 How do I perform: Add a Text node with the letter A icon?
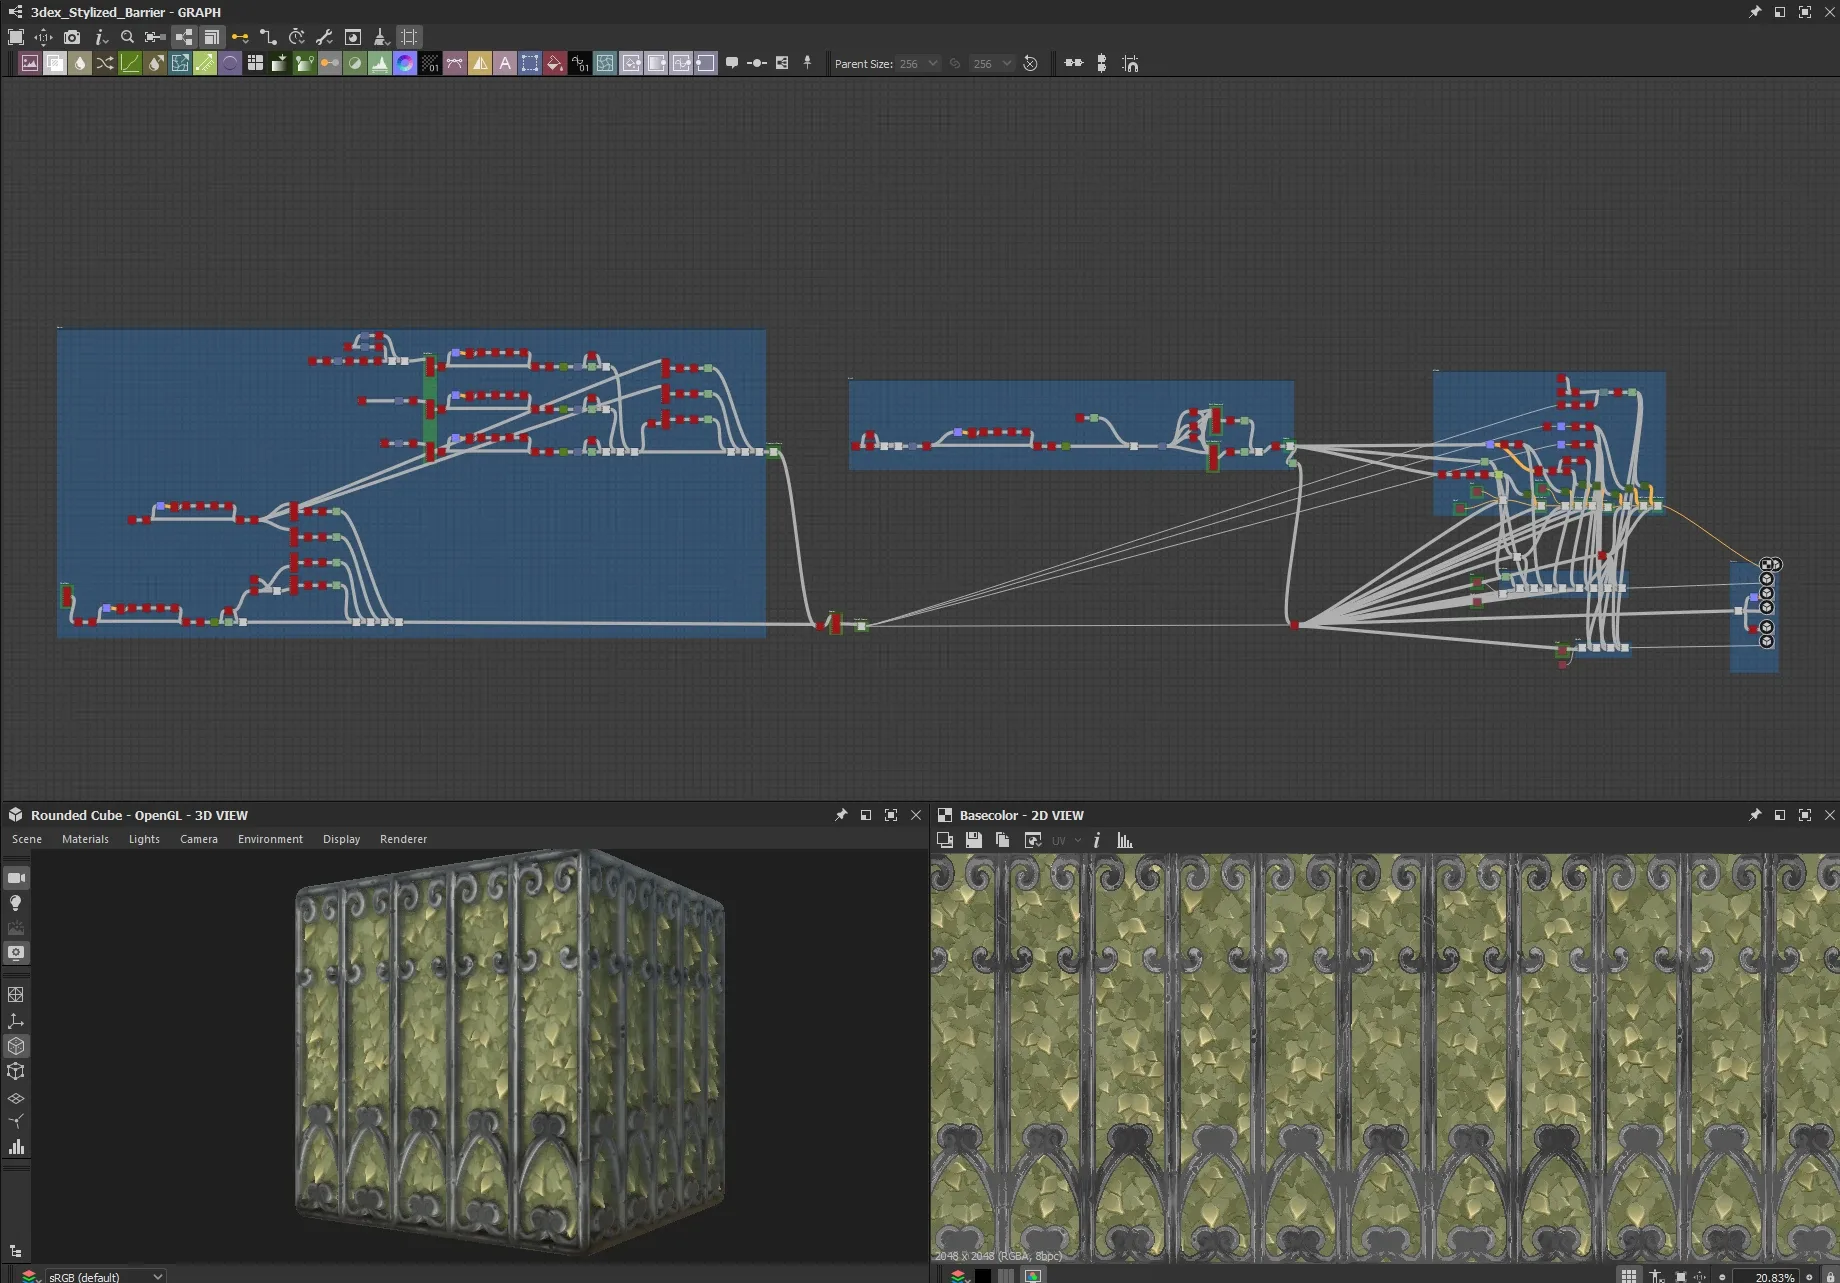[x=505, y=63]
